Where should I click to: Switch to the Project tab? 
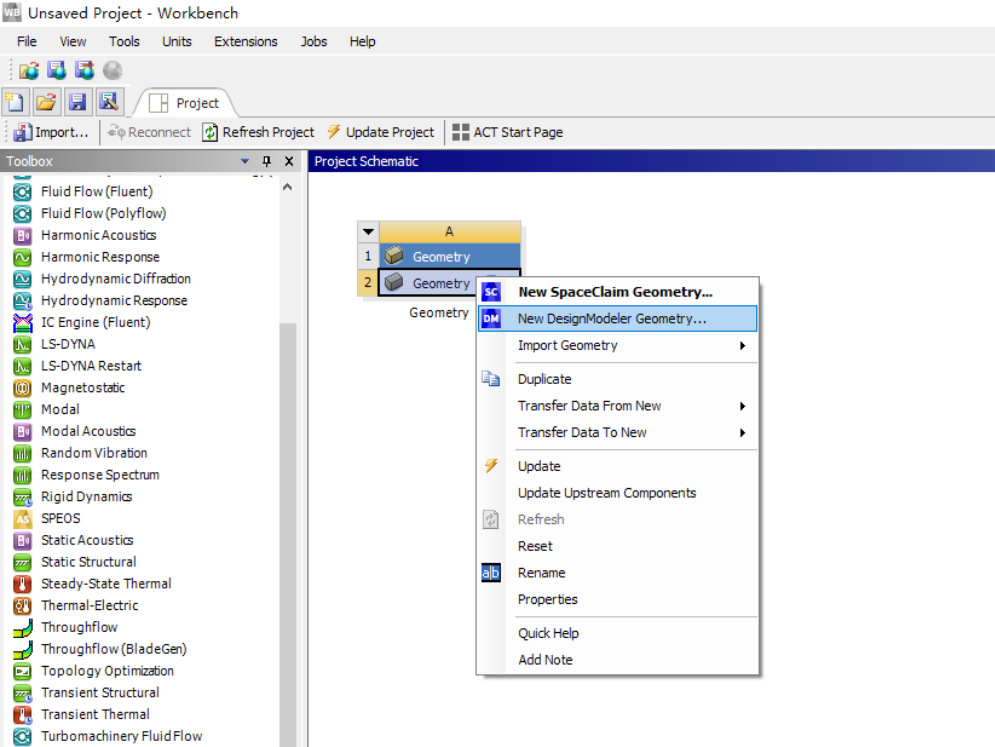pos(184,103)
